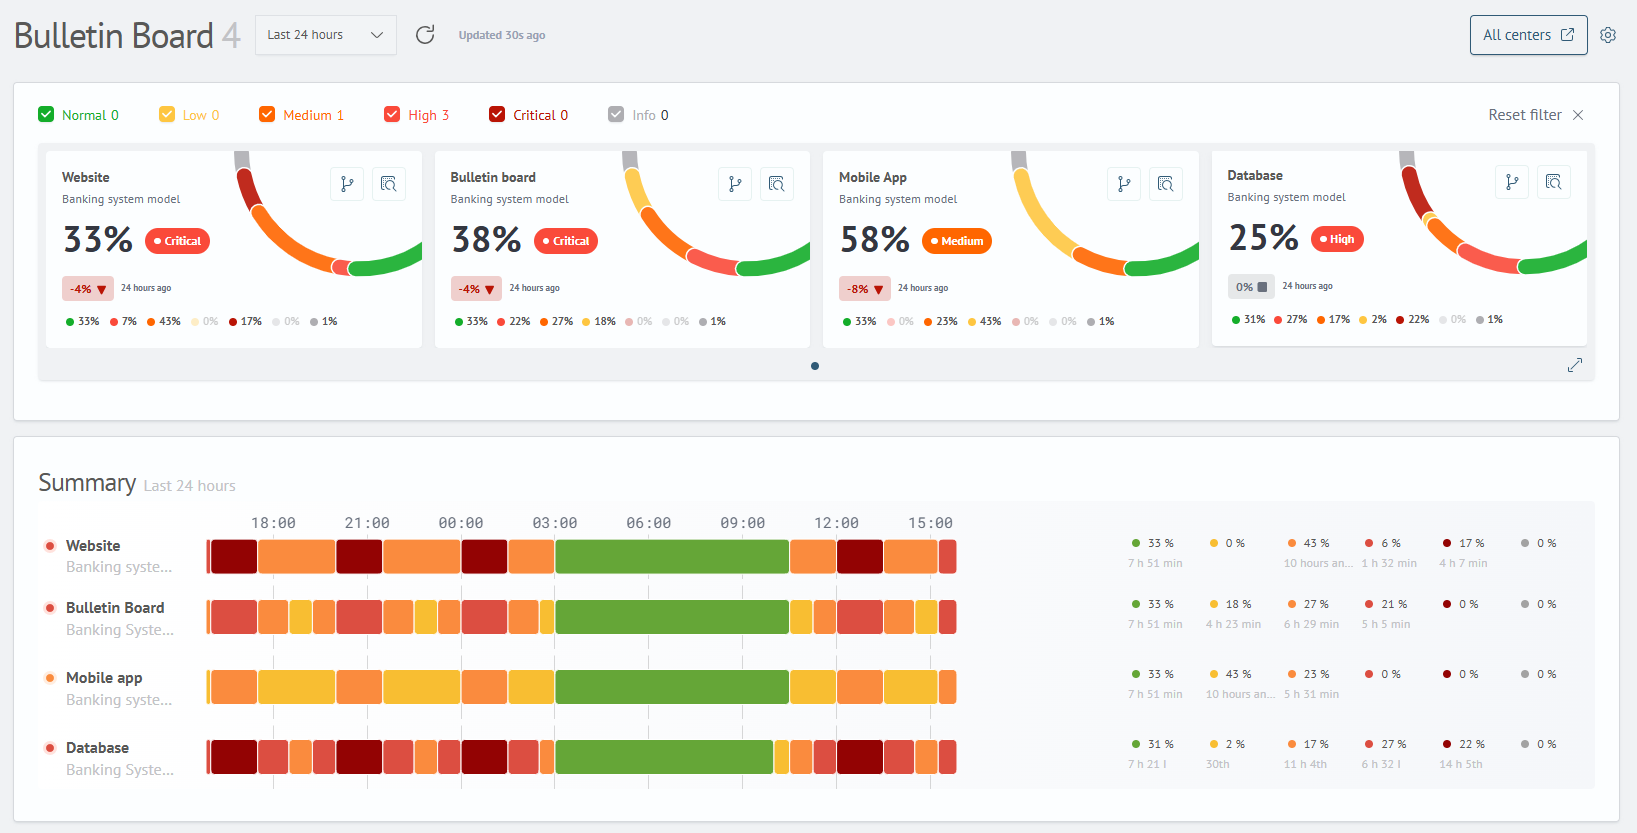Select the -8% trend chip on Mobile App card
This screenshot has width=1637, height=833.
(865, 289)
